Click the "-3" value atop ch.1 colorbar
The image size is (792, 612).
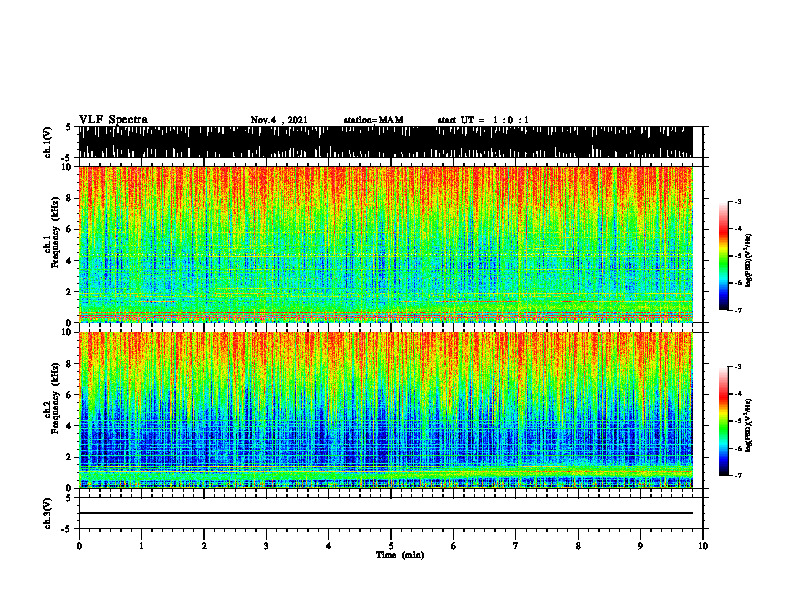(x=737, y=201)
